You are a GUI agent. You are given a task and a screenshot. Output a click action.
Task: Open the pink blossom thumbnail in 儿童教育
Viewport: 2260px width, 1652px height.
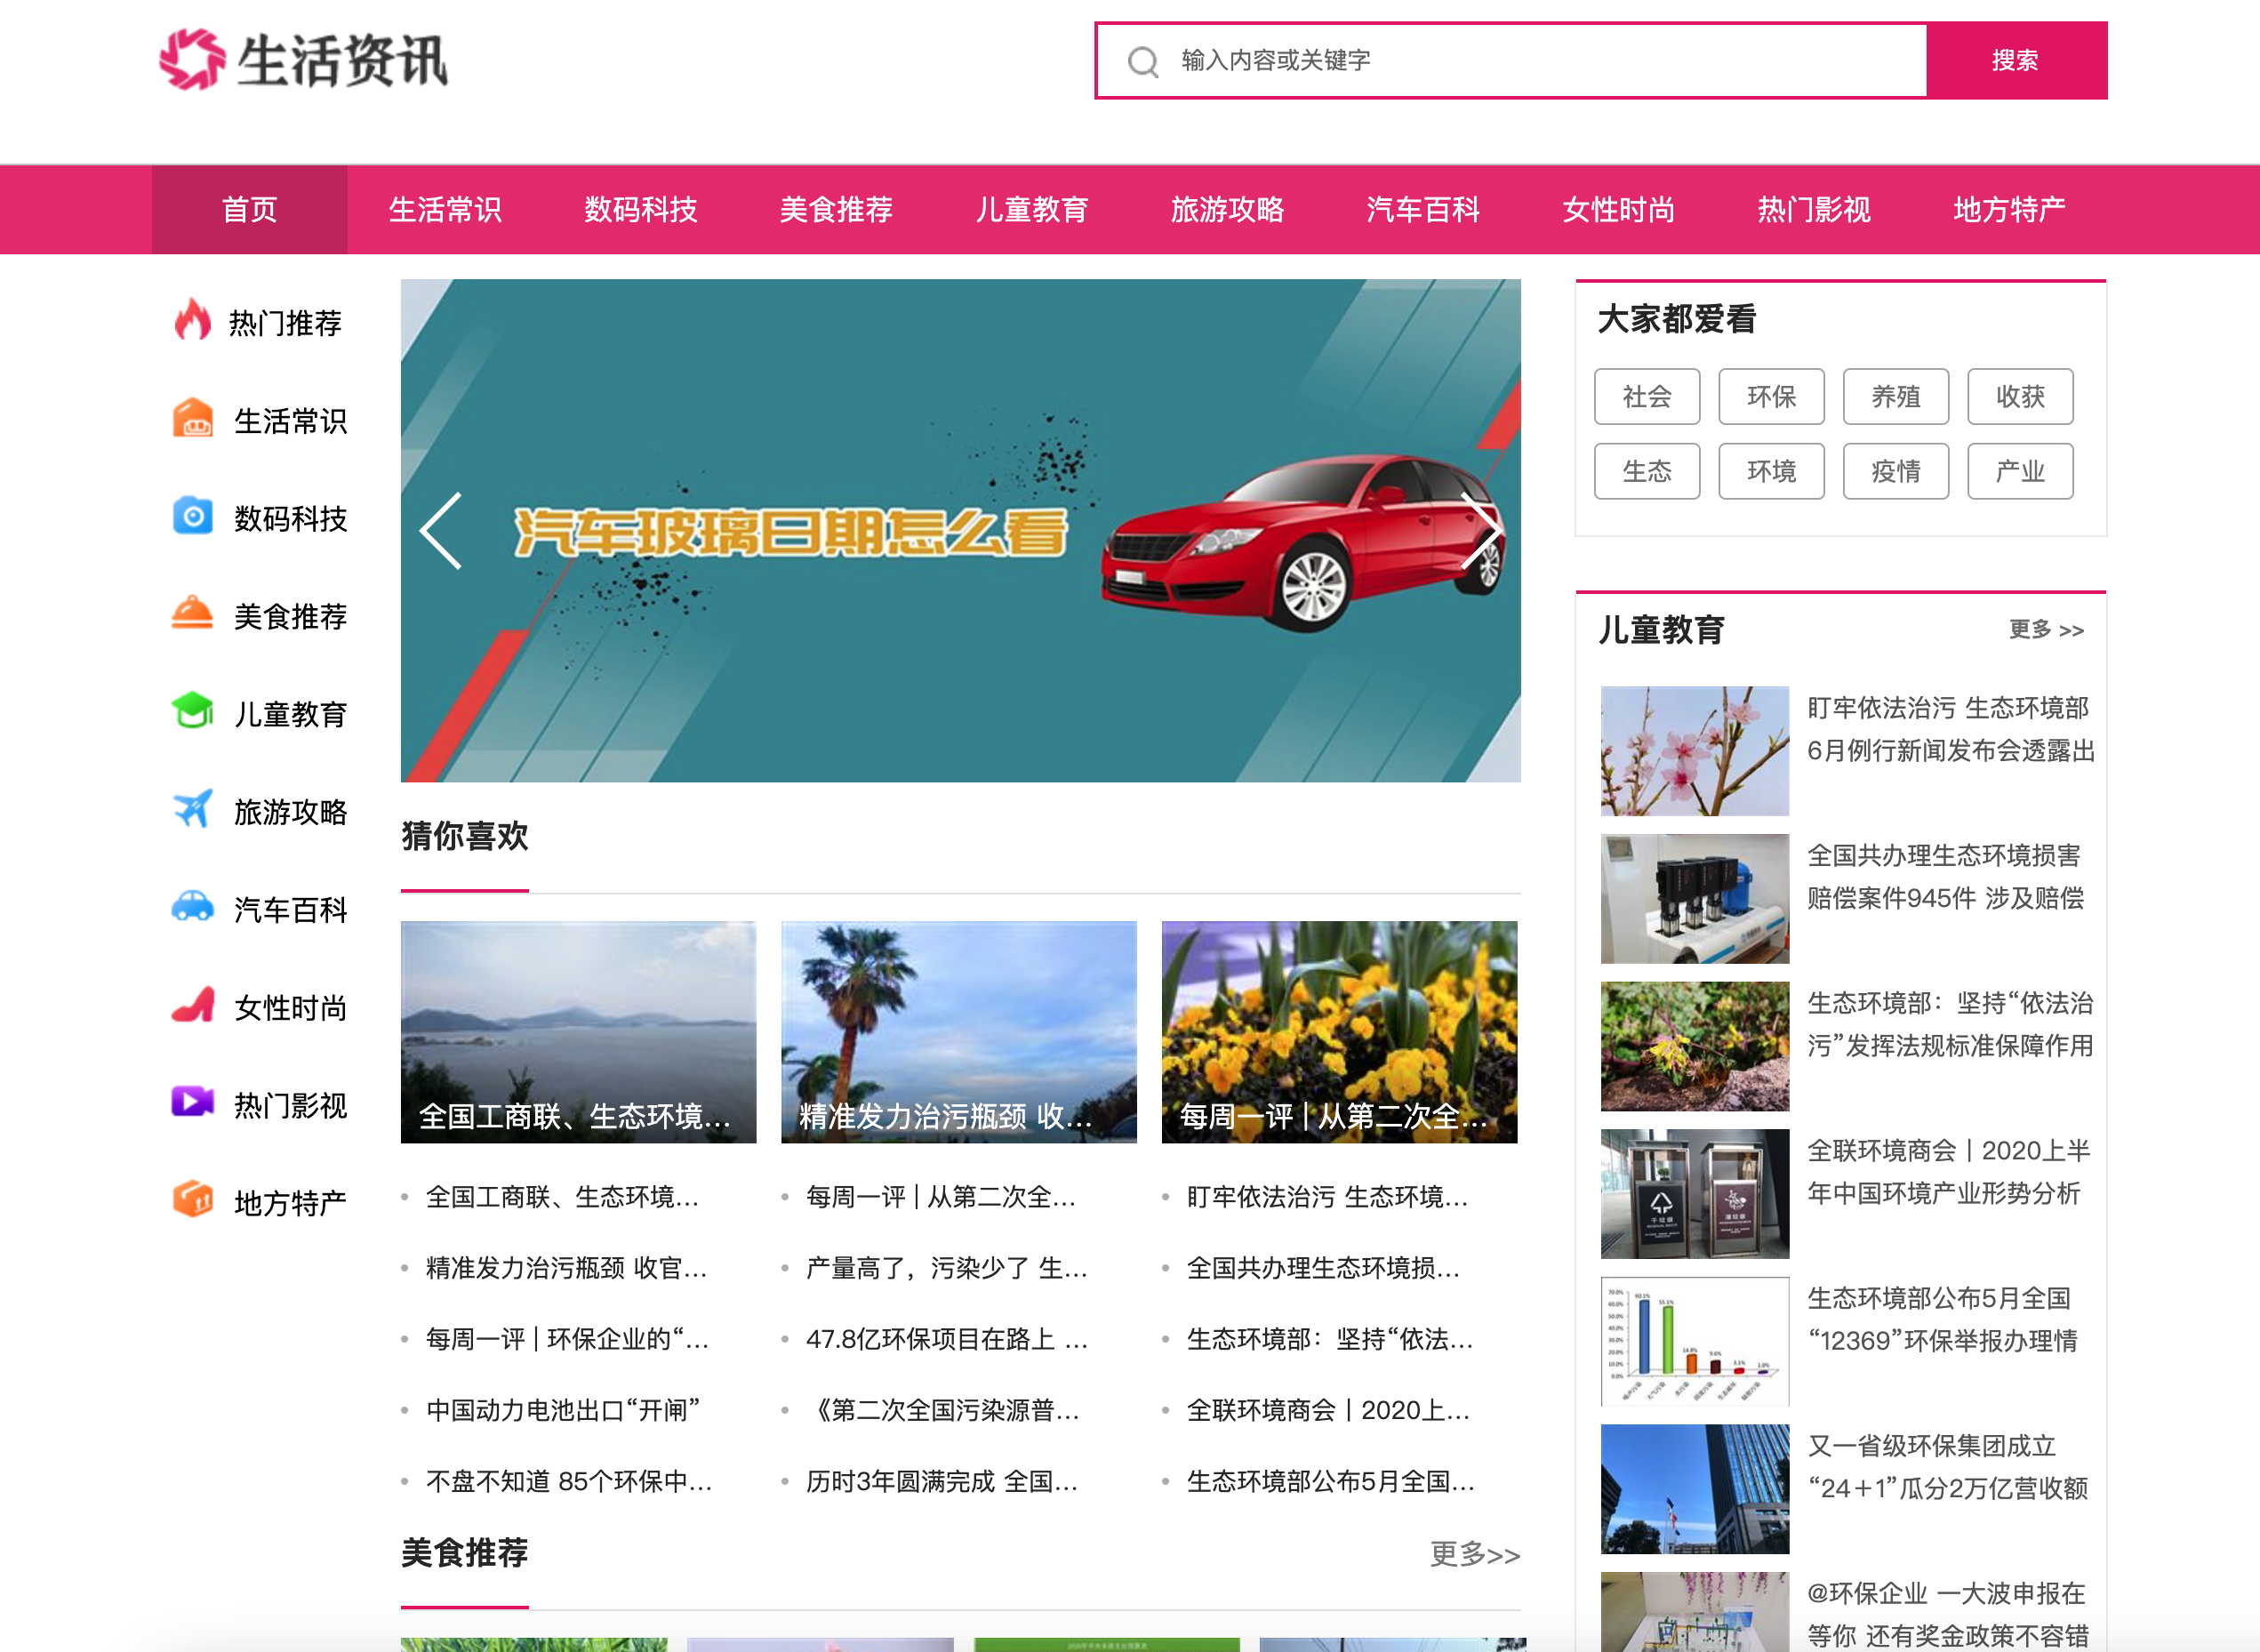[x=1694, y=750]
